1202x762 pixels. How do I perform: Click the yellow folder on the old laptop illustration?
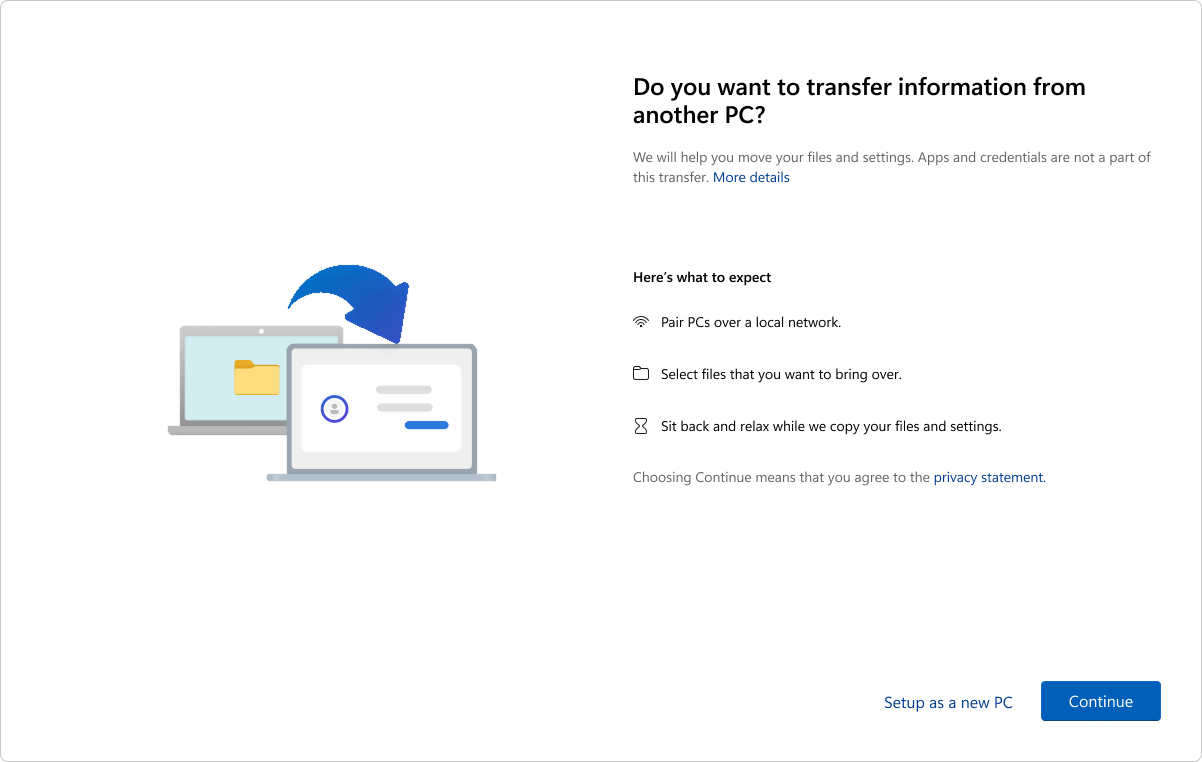pyautogui.click(x=257, y=378)
